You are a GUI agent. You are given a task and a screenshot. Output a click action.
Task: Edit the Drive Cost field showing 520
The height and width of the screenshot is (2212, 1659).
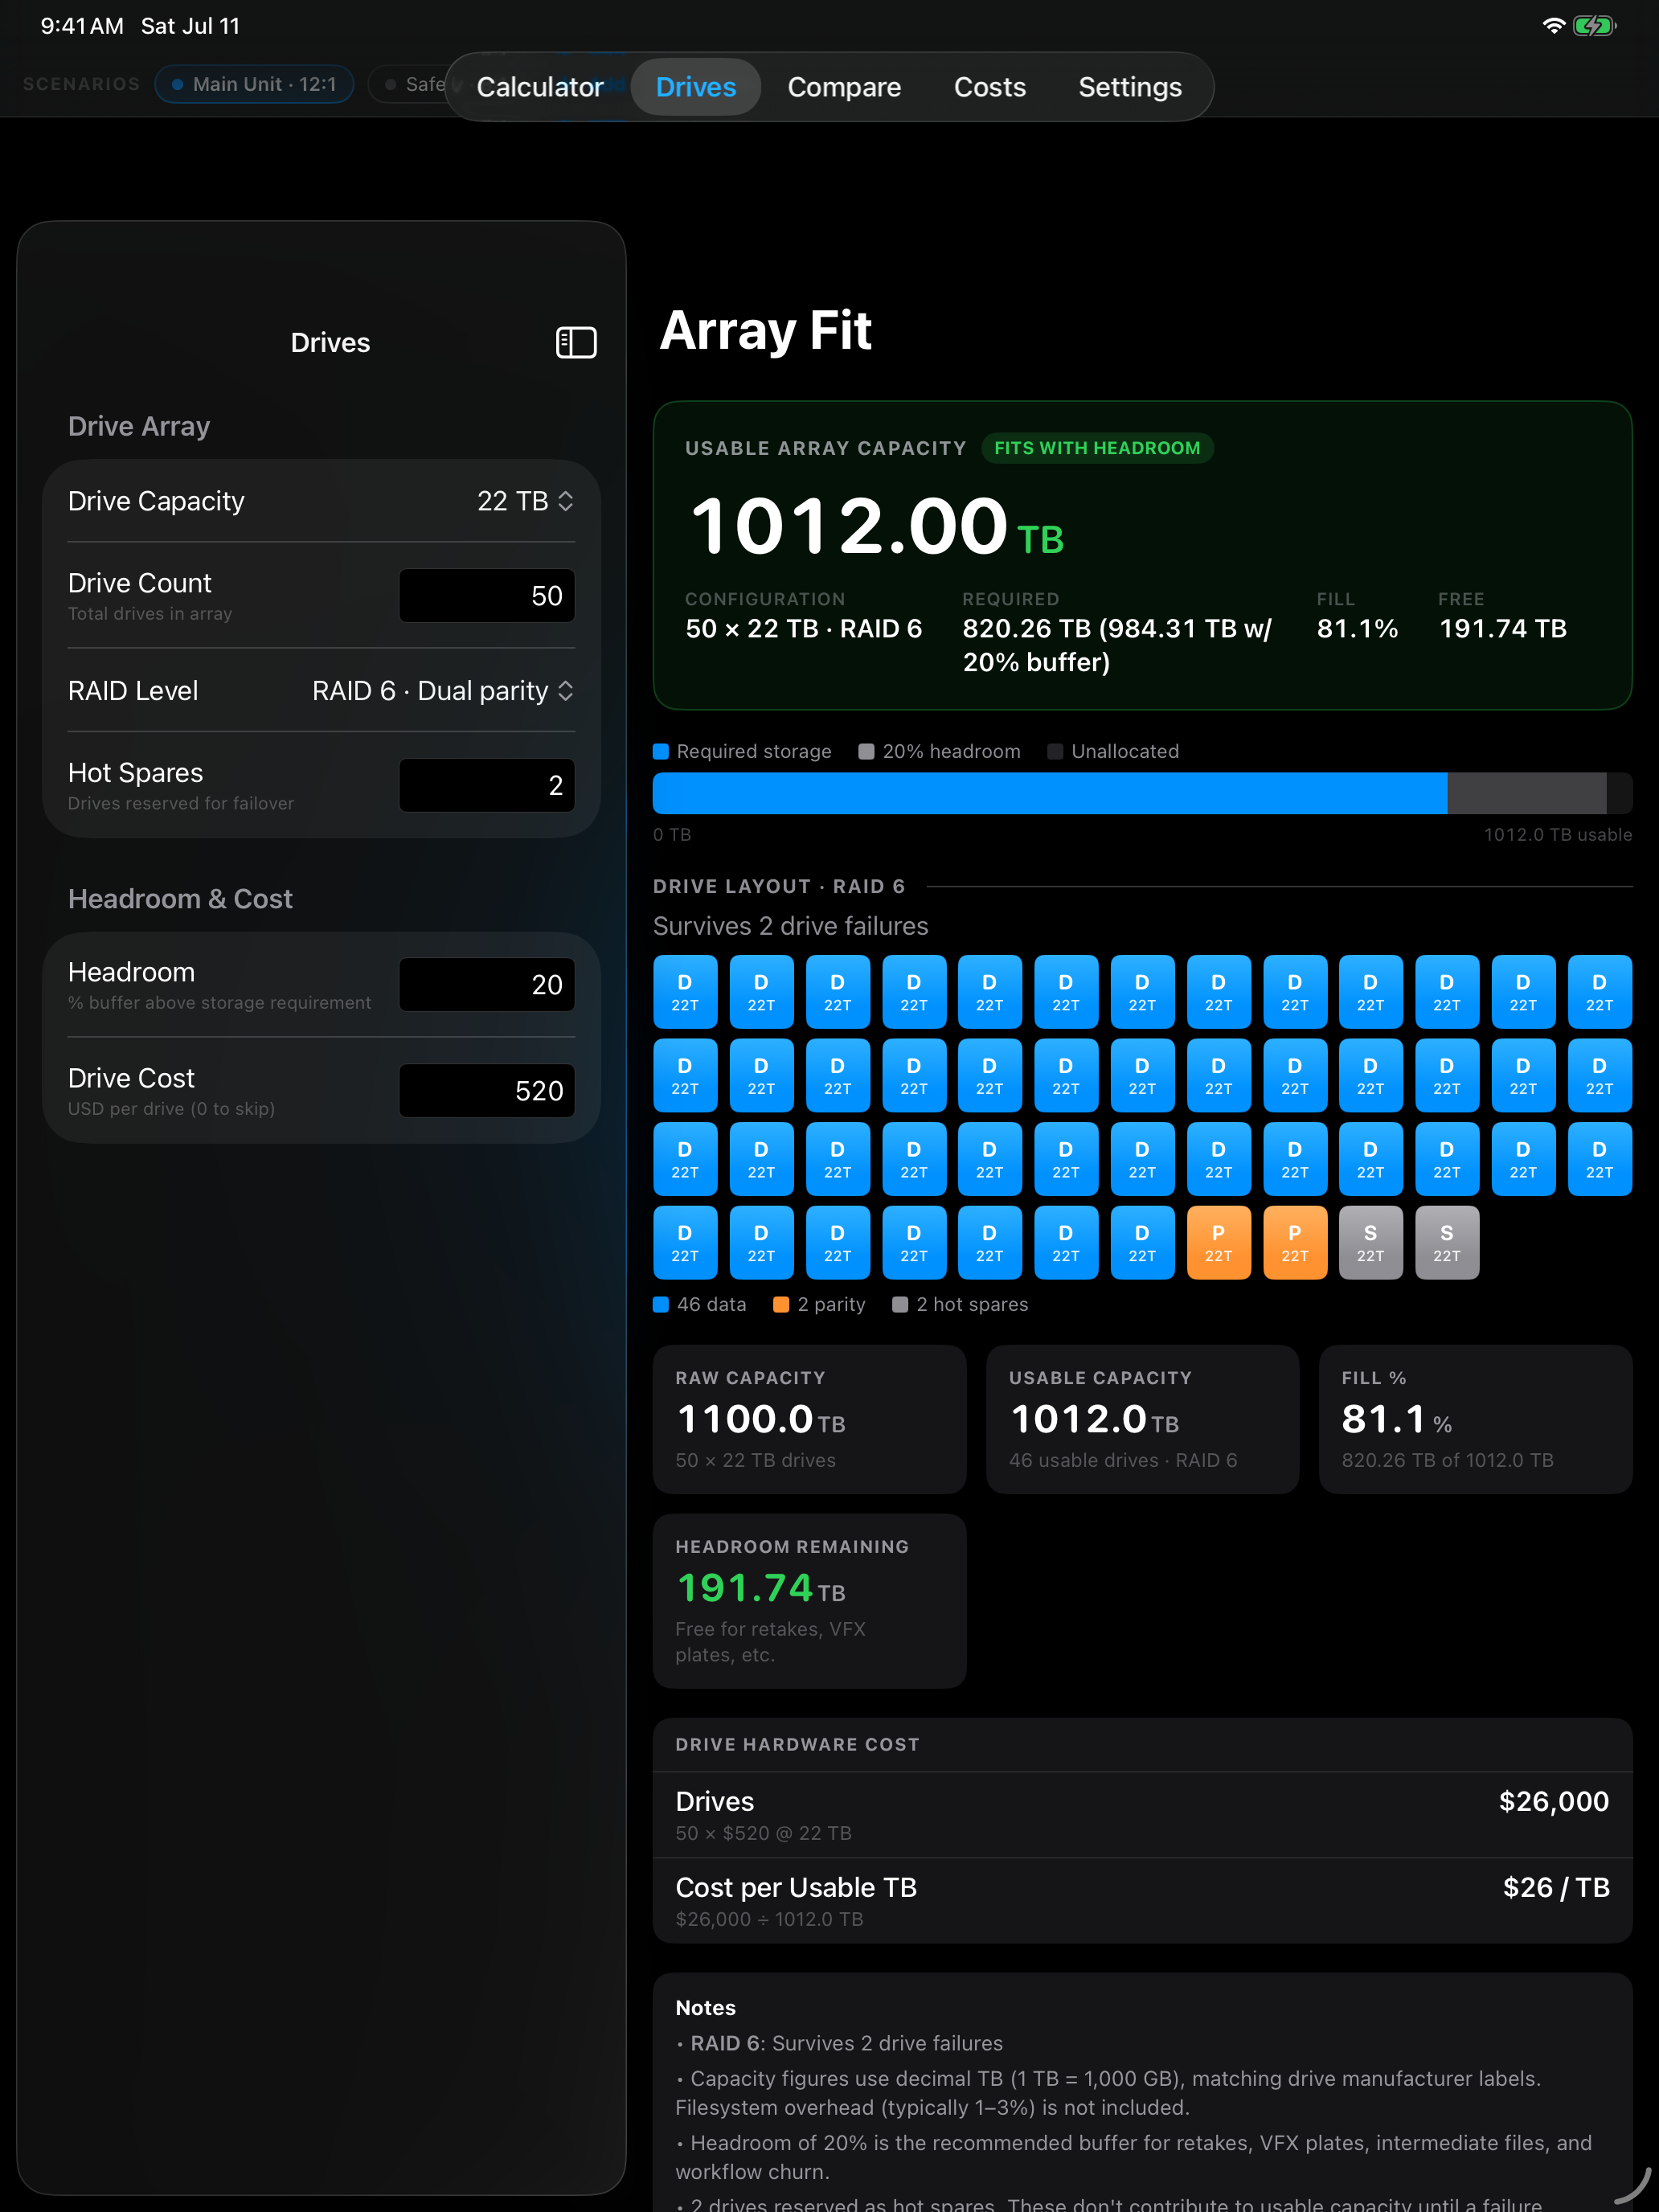(487, 1091)
